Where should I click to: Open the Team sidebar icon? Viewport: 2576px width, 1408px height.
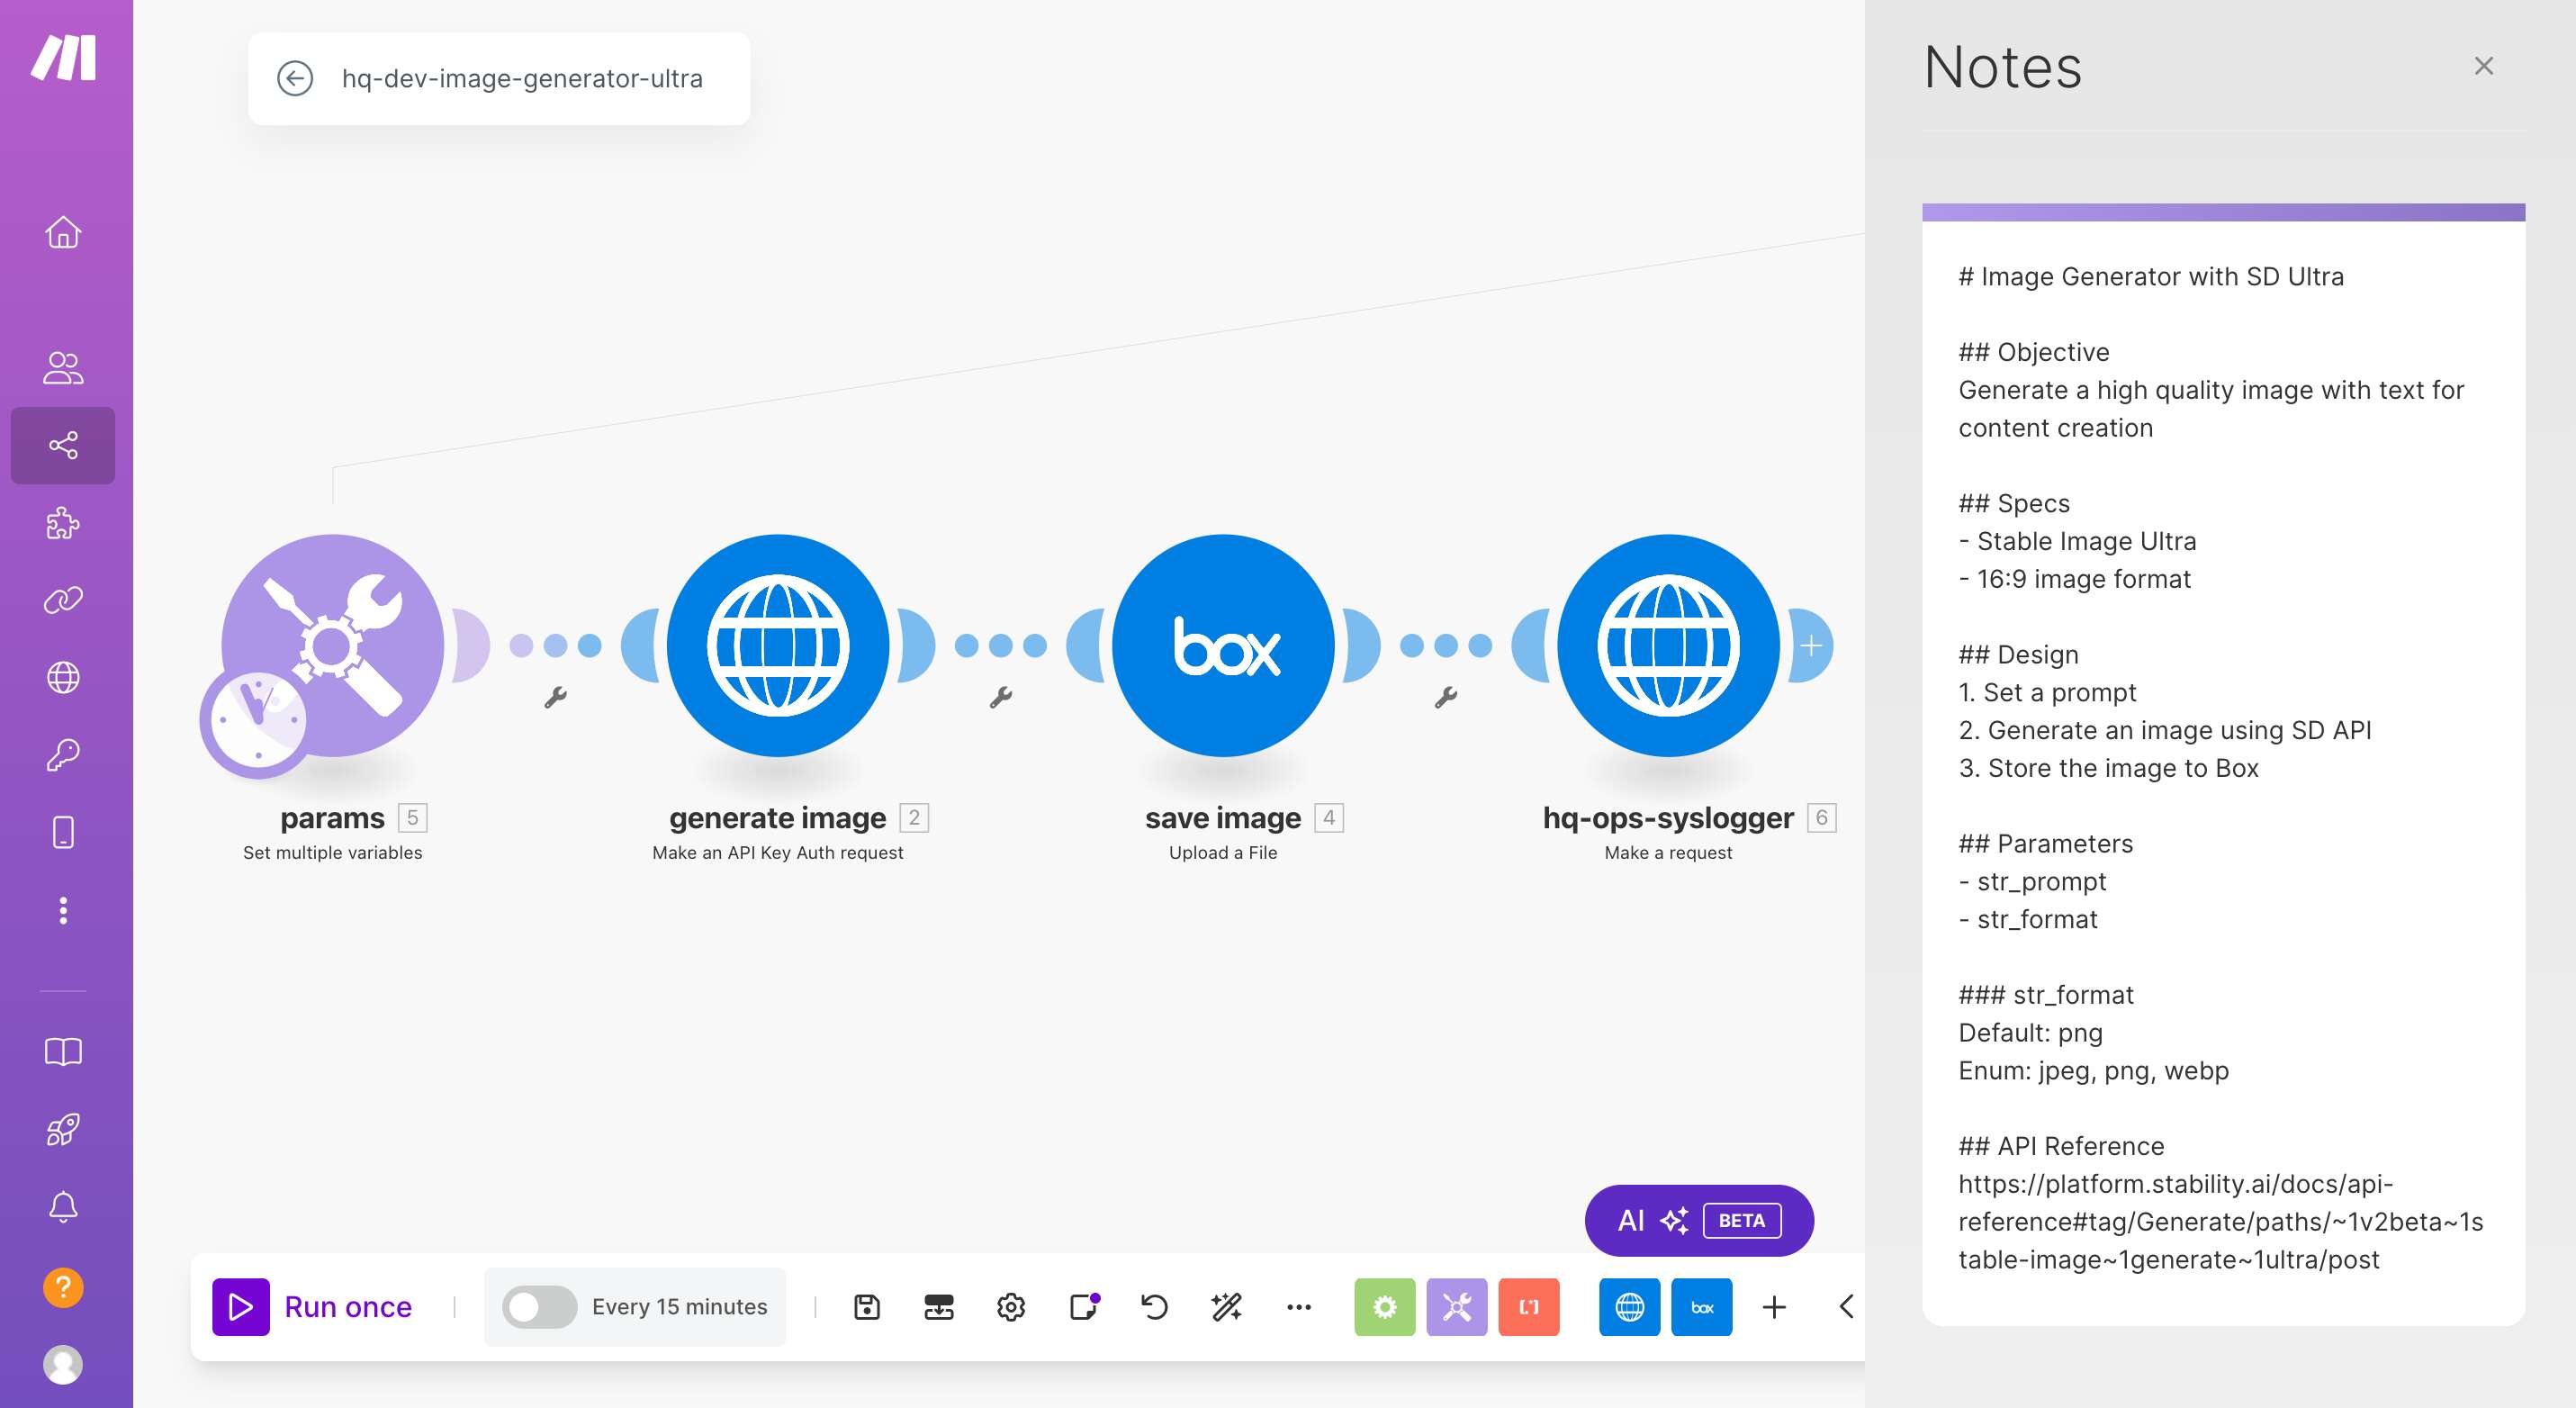point(63,367)
